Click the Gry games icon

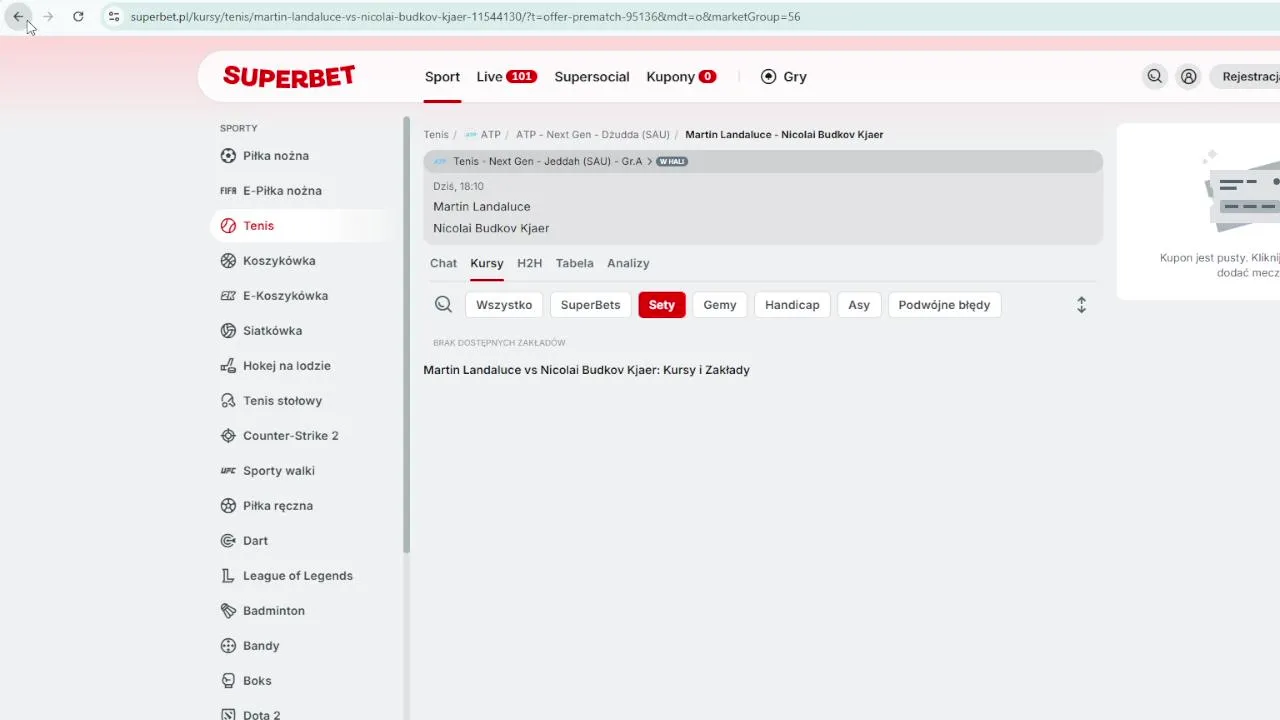pos(768,76)
